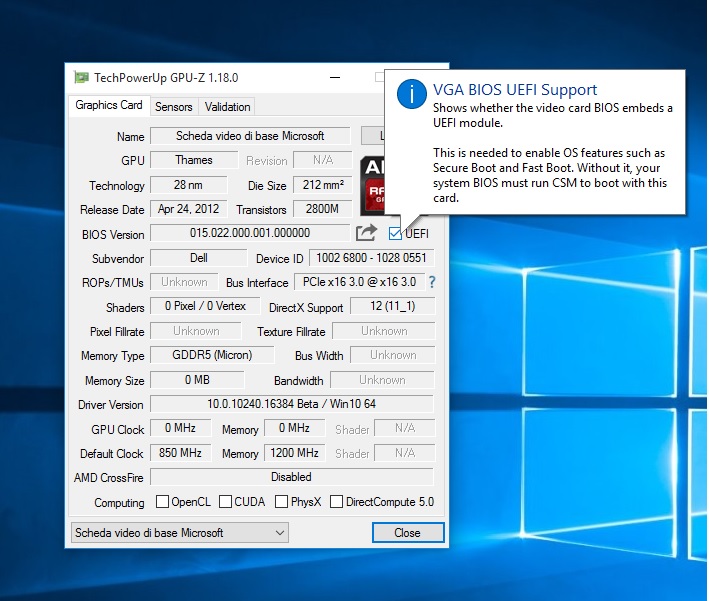This screenshot has height=601, width=709.
Task: Open the graphics card selection dropdown
Action: pos(180,533)
